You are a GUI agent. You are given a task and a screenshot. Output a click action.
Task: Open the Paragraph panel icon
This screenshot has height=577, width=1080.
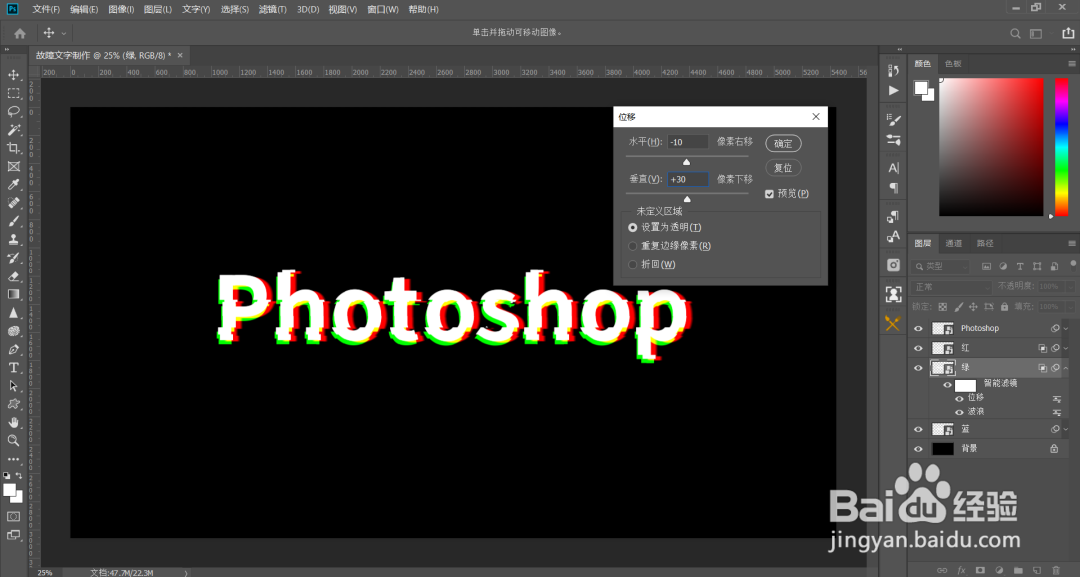point(893,188)
